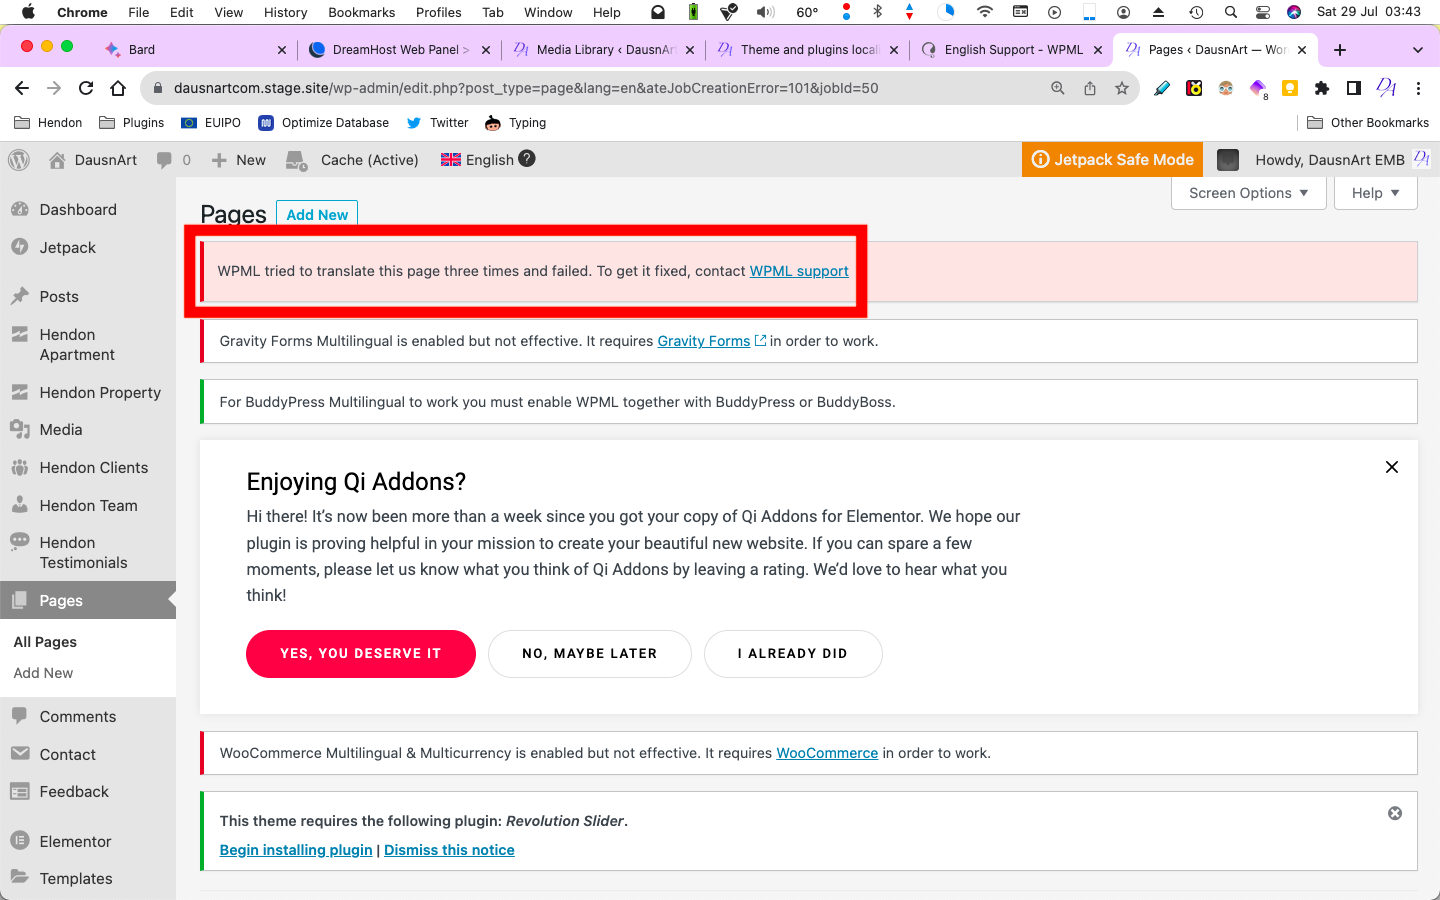This screenshot has width=1440, height=900.
Task: Open the WordPress logo menu
Action: [19, 160]
